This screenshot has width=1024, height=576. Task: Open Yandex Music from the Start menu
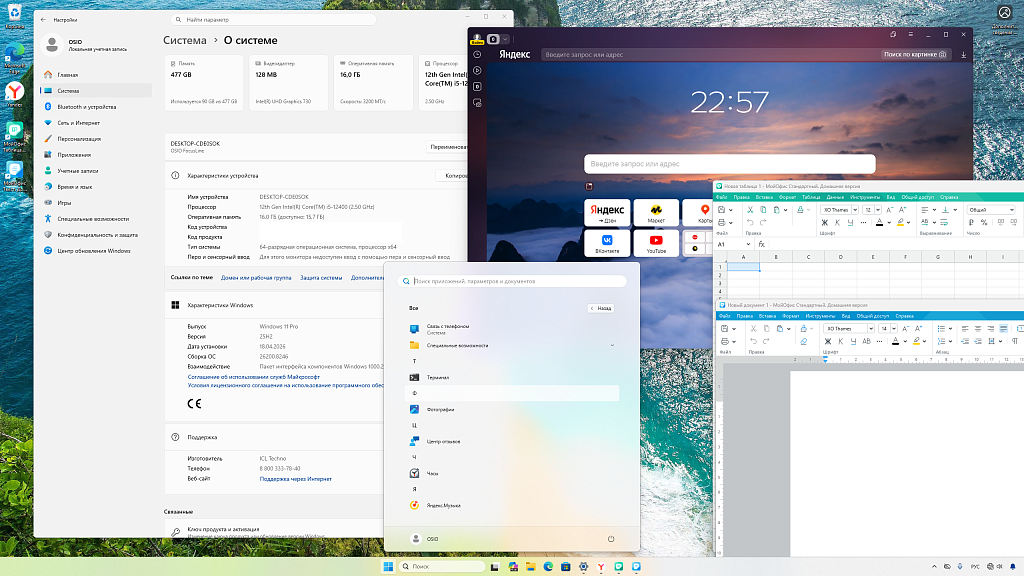tap(511, 505)
